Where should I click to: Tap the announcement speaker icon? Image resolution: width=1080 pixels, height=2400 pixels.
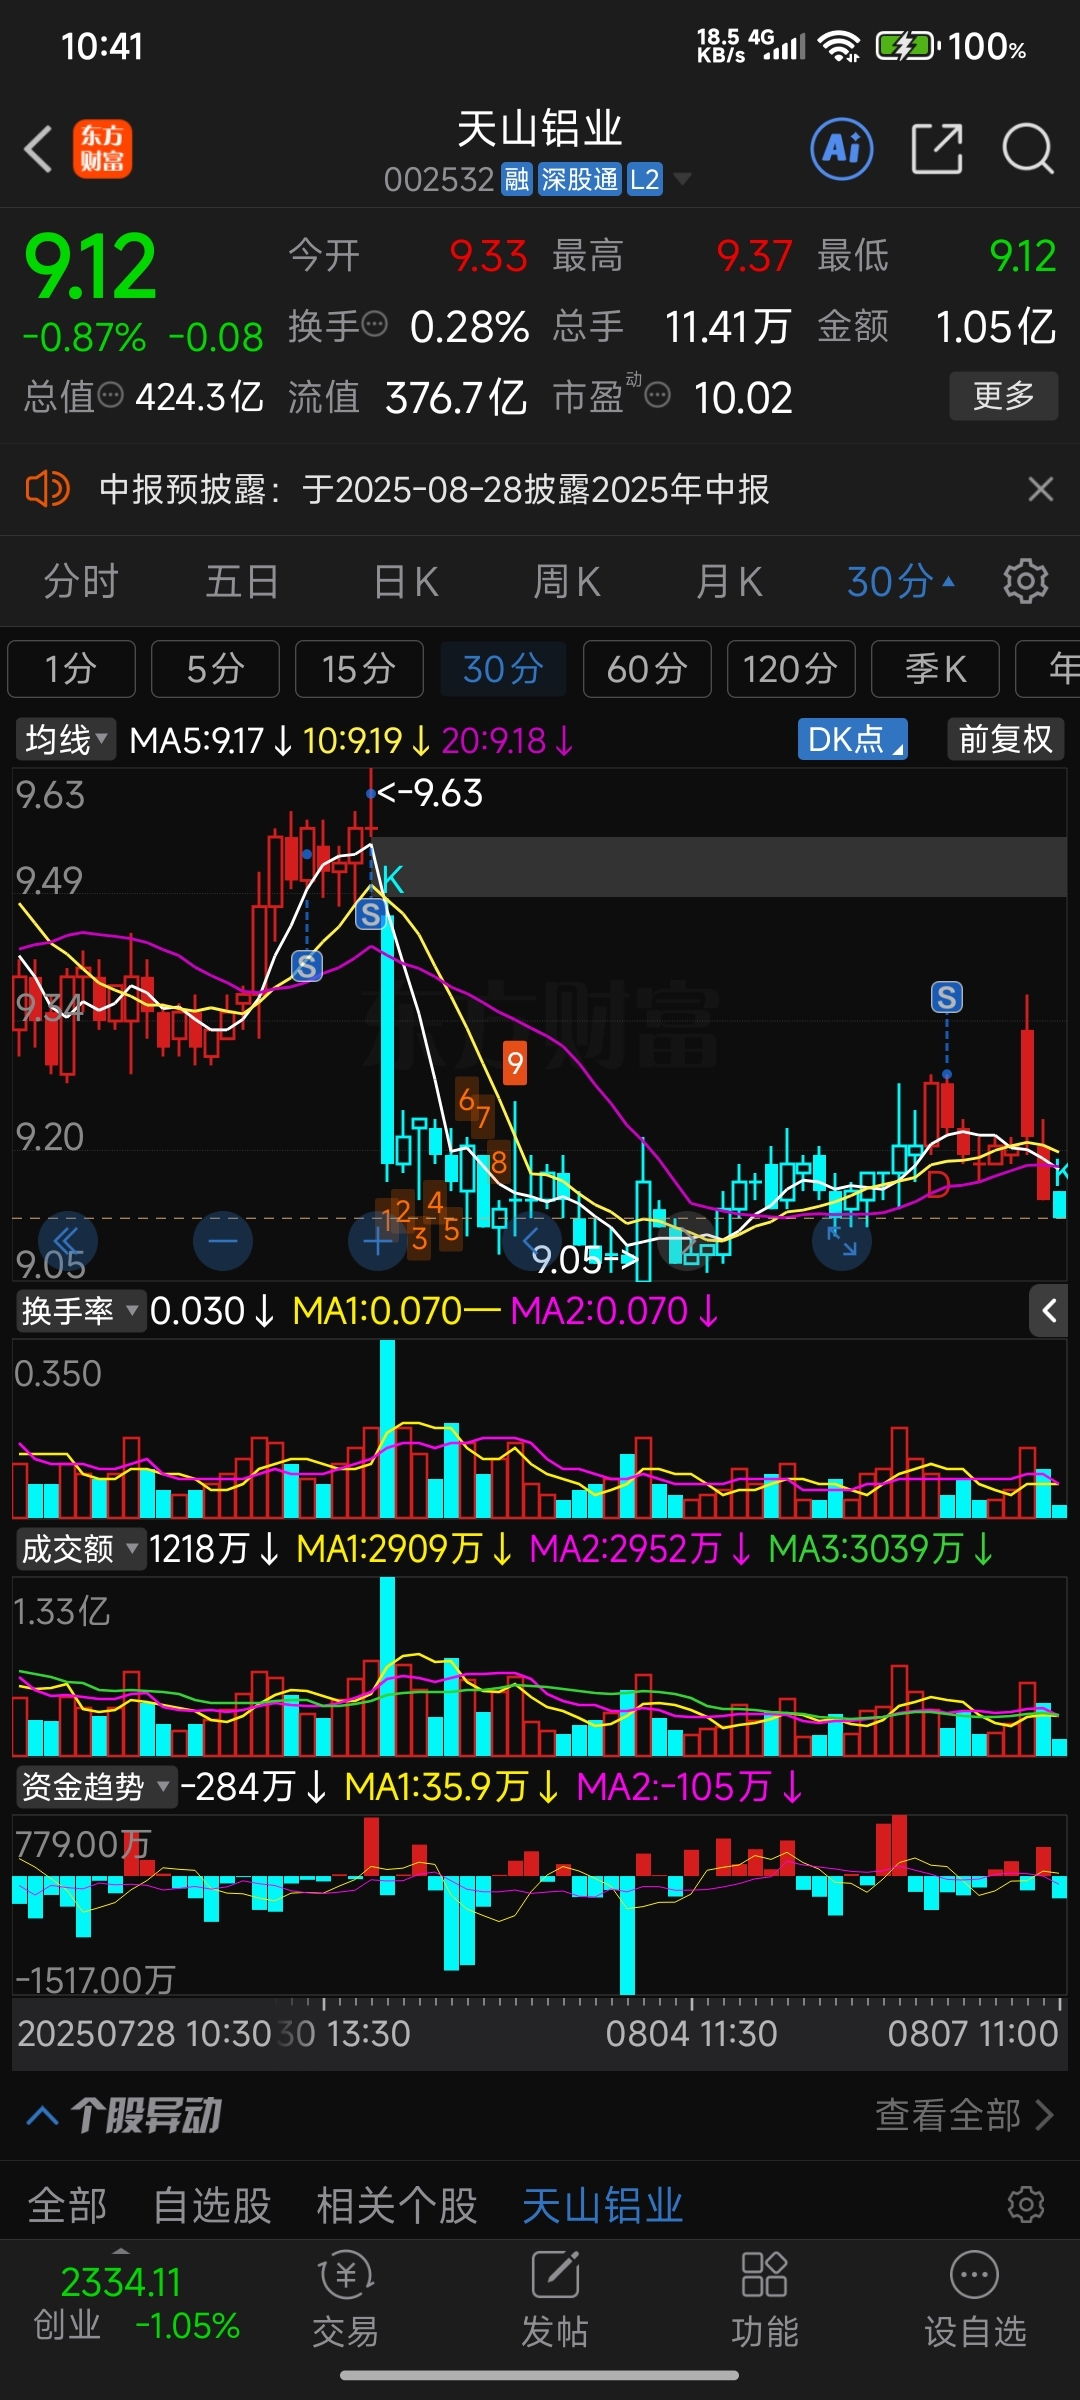[x=47, y=489]
